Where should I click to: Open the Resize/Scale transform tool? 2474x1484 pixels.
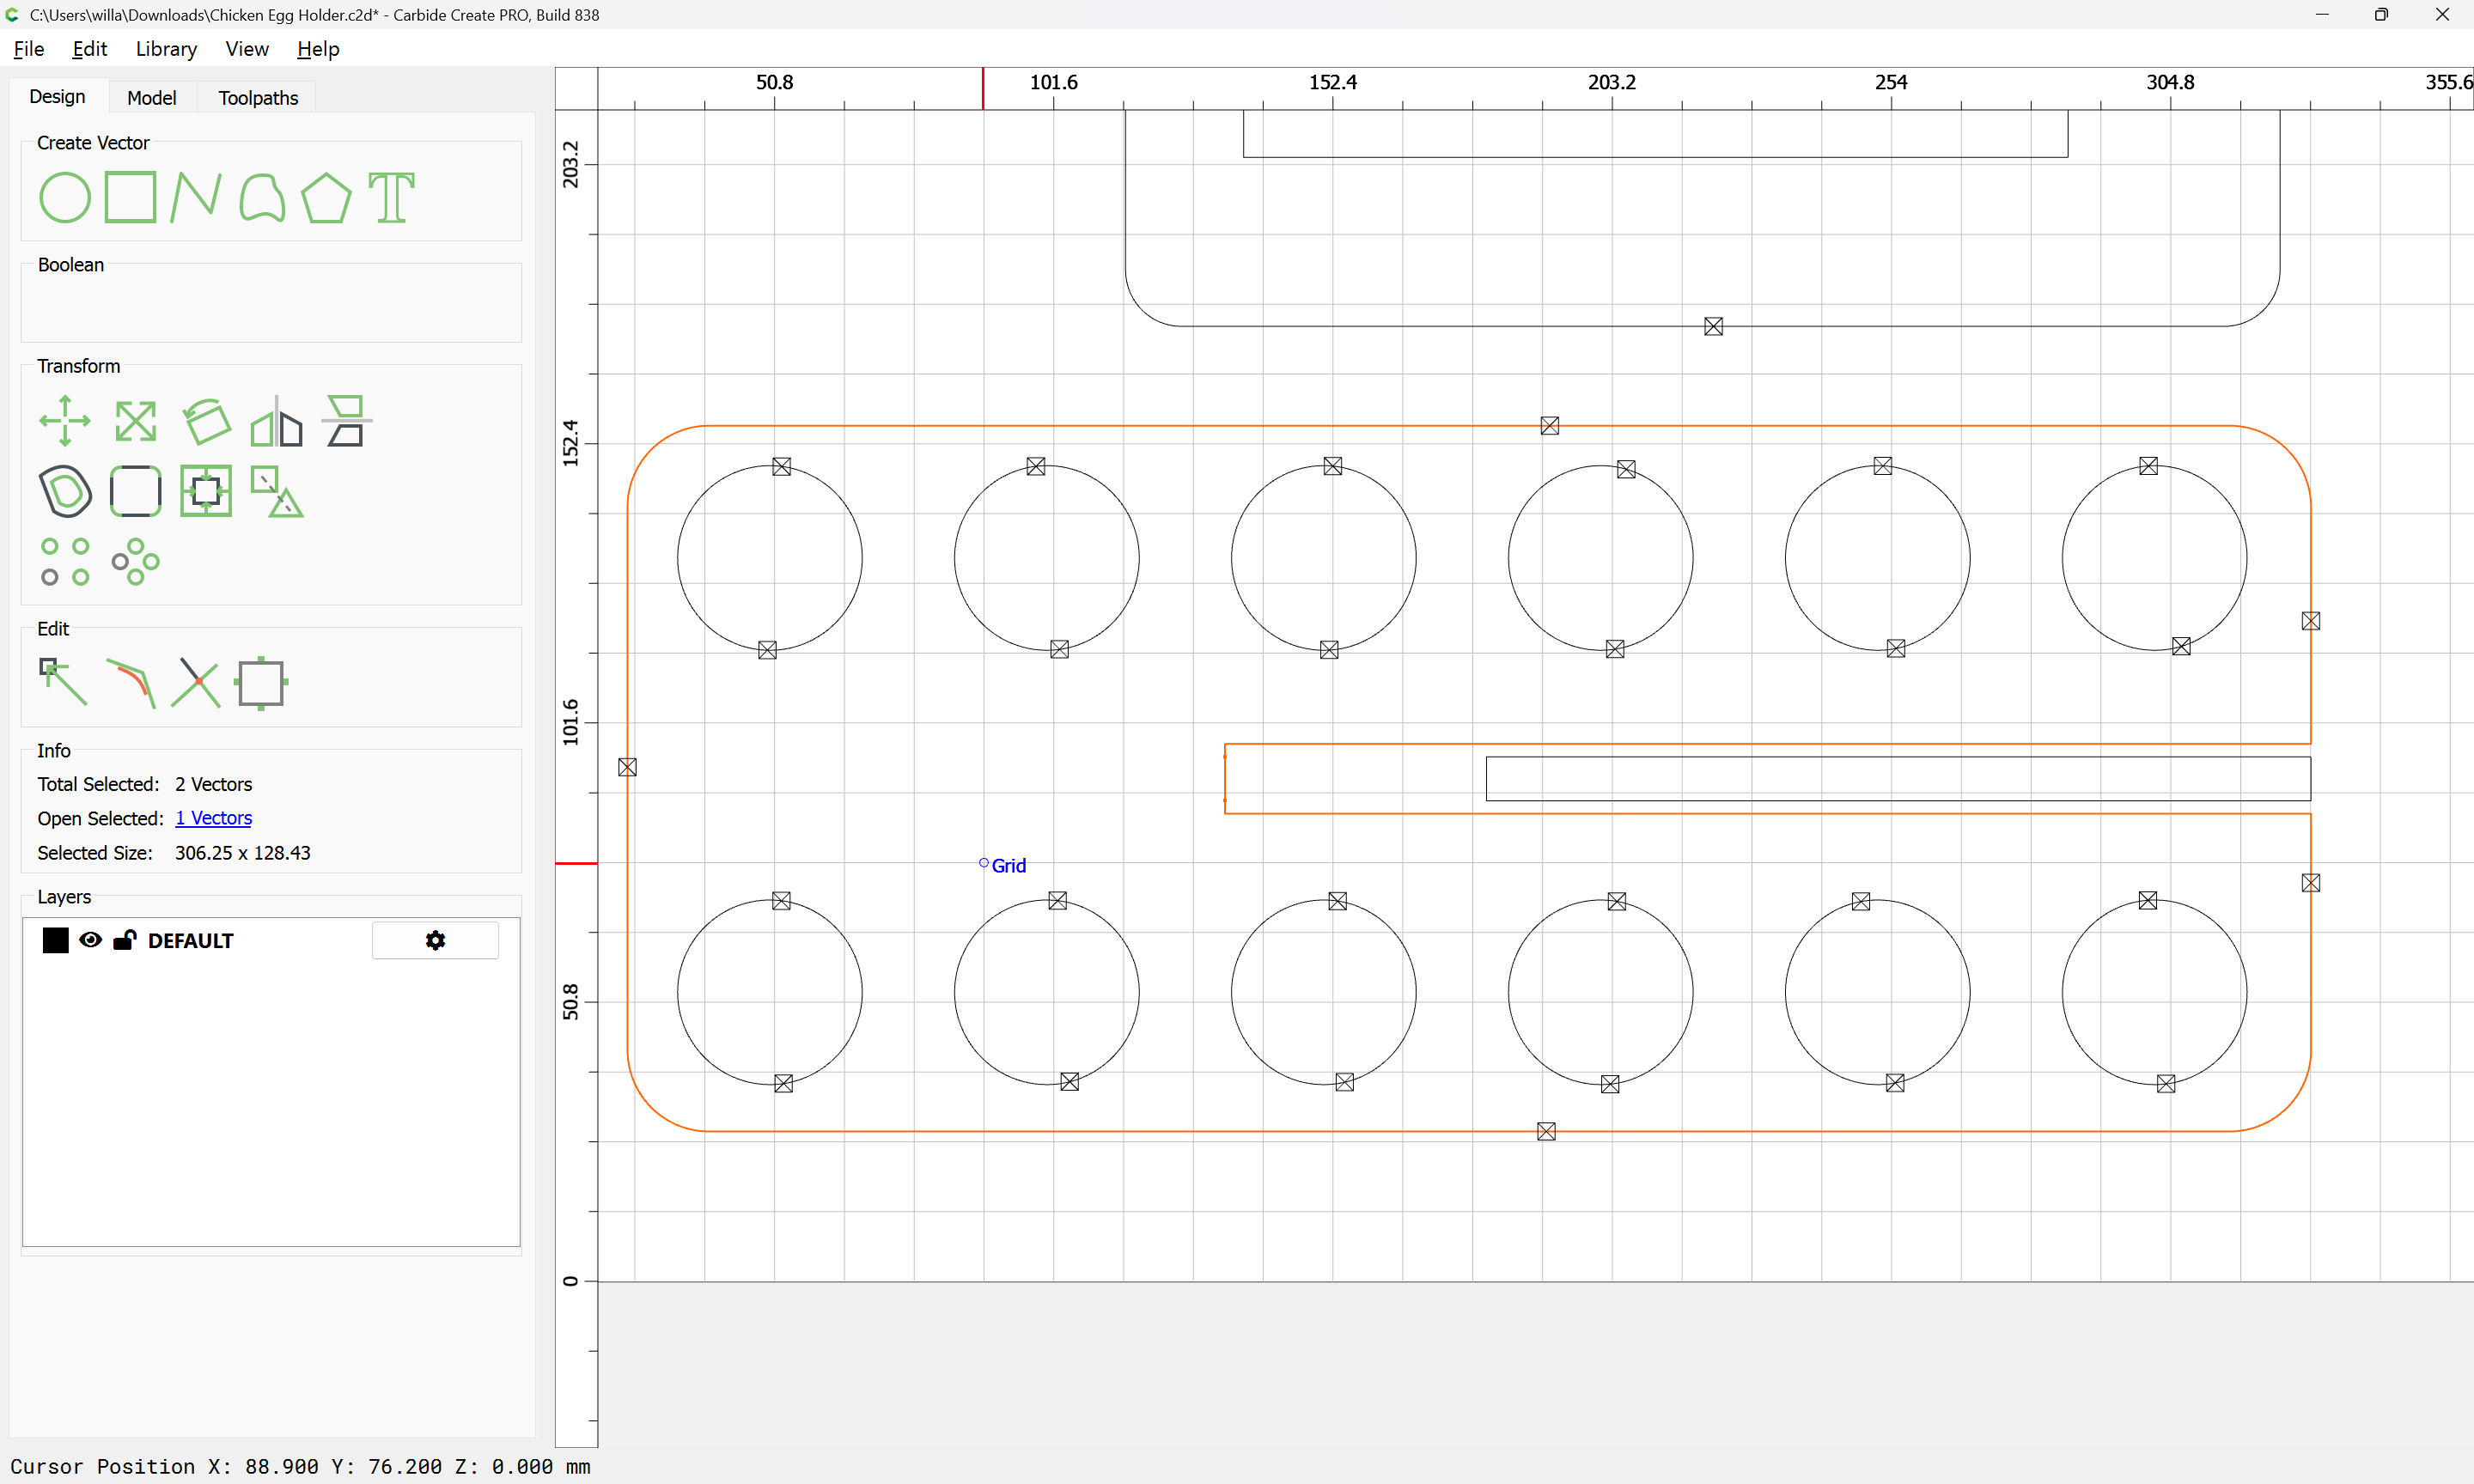pyautogui.click(x=135, y=421)
